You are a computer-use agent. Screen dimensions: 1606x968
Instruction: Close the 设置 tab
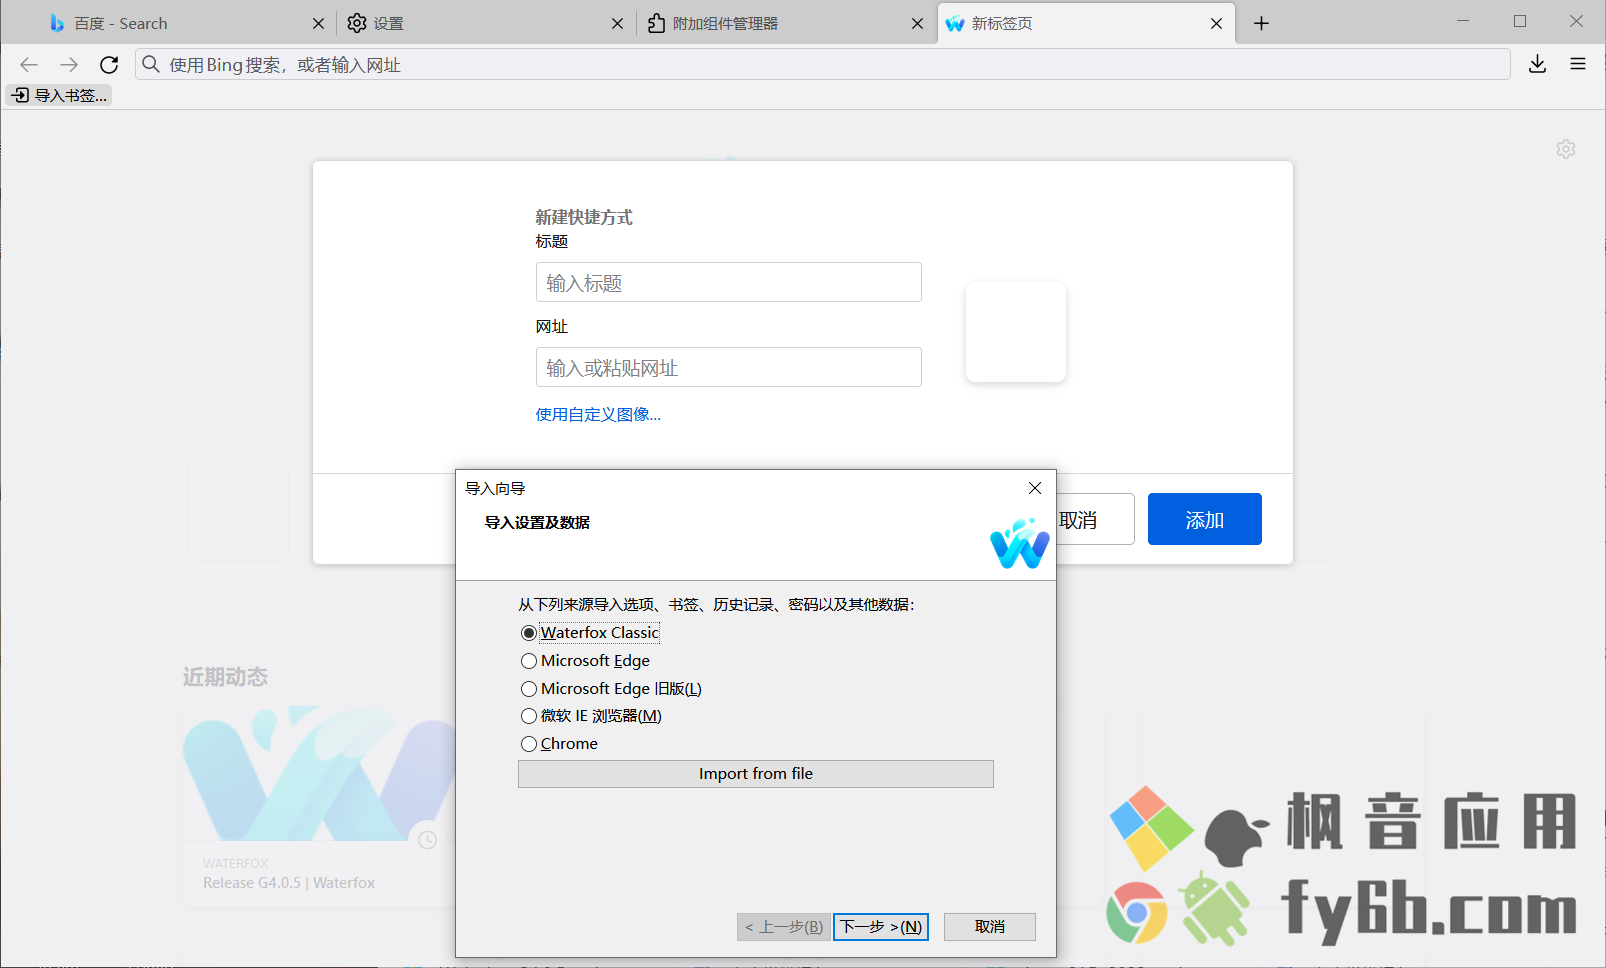click(617, 23)
